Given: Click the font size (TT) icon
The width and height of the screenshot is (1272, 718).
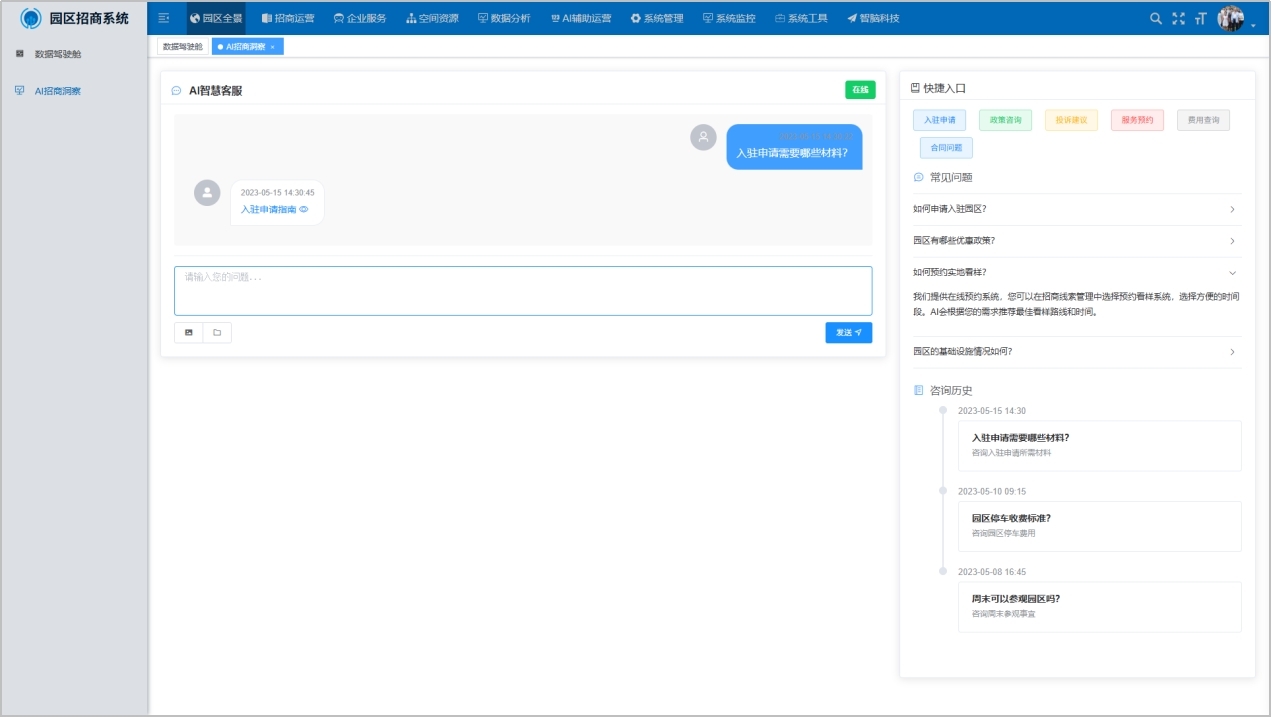Looking at the screenshot, I should pos(1202,17).
